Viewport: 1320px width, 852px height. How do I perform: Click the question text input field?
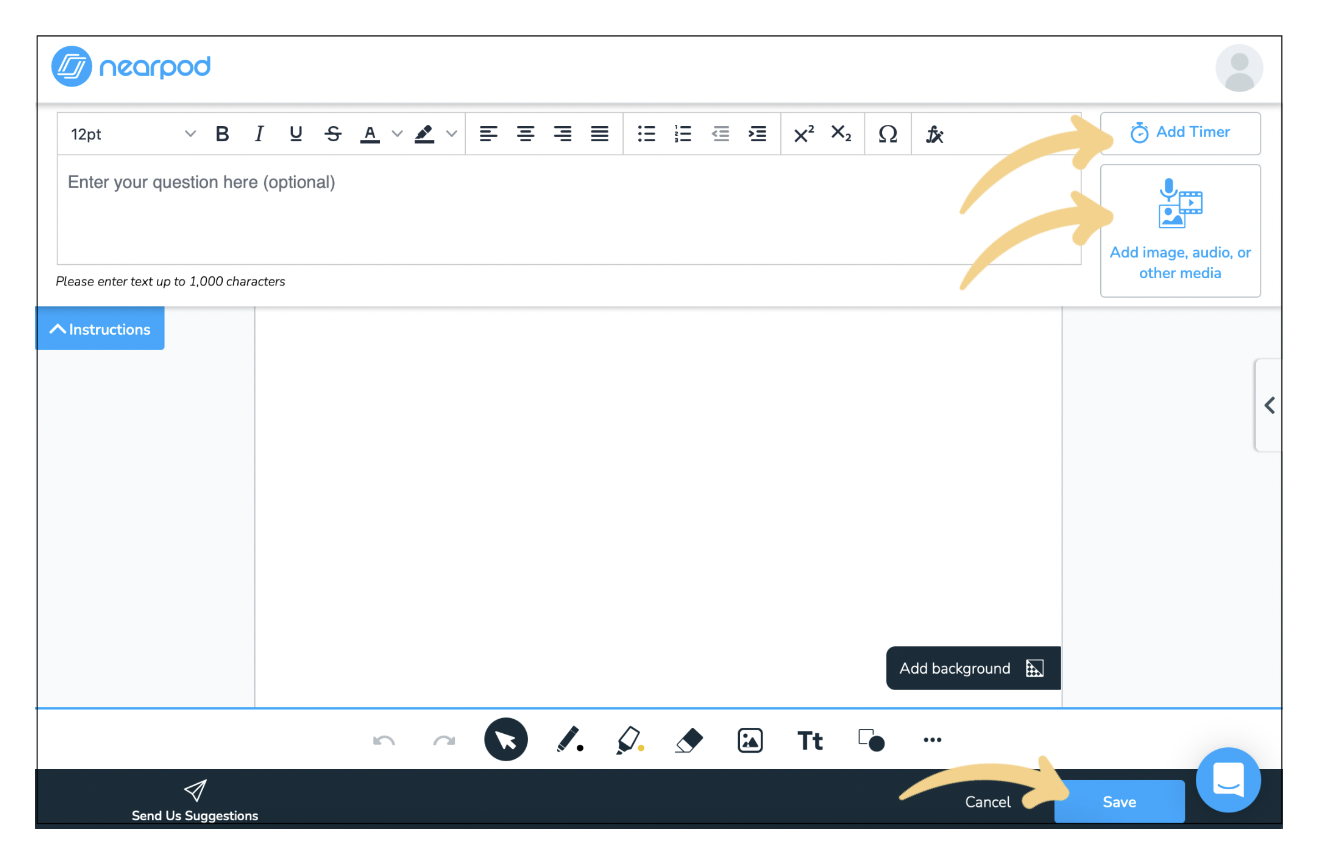[568, 210]
